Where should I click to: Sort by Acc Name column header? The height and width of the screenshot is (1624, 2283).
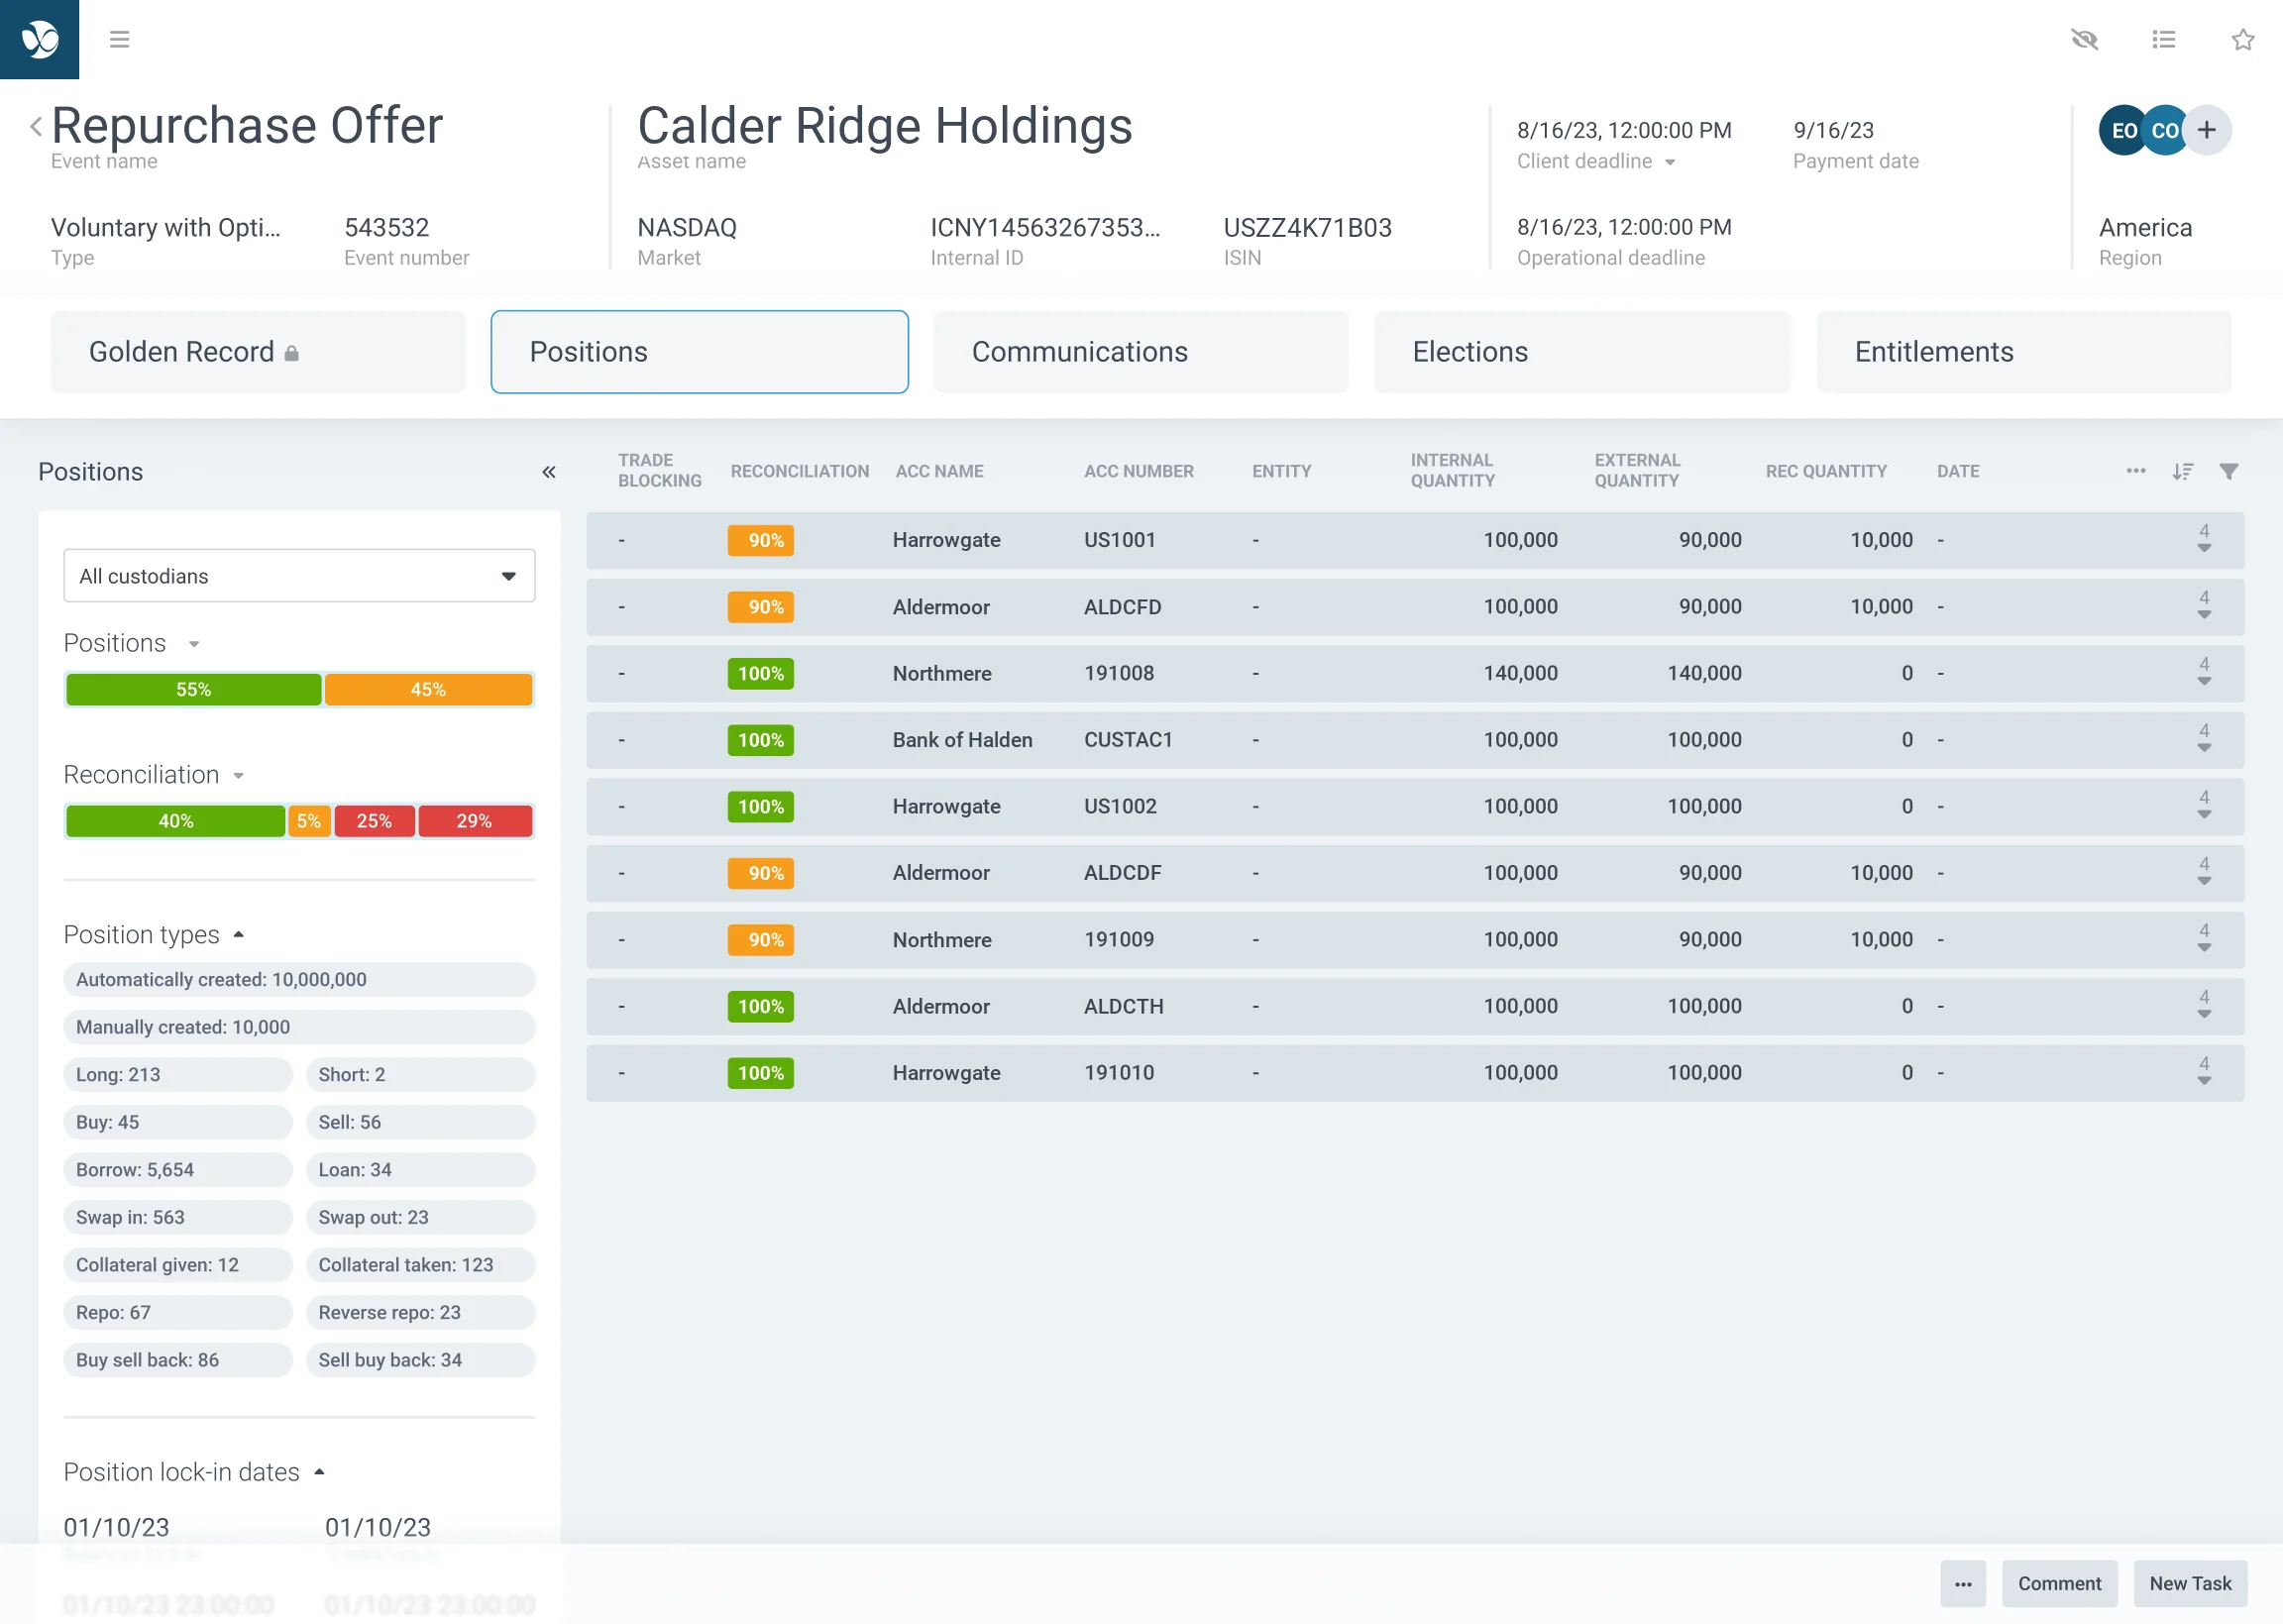coord(939,471)
